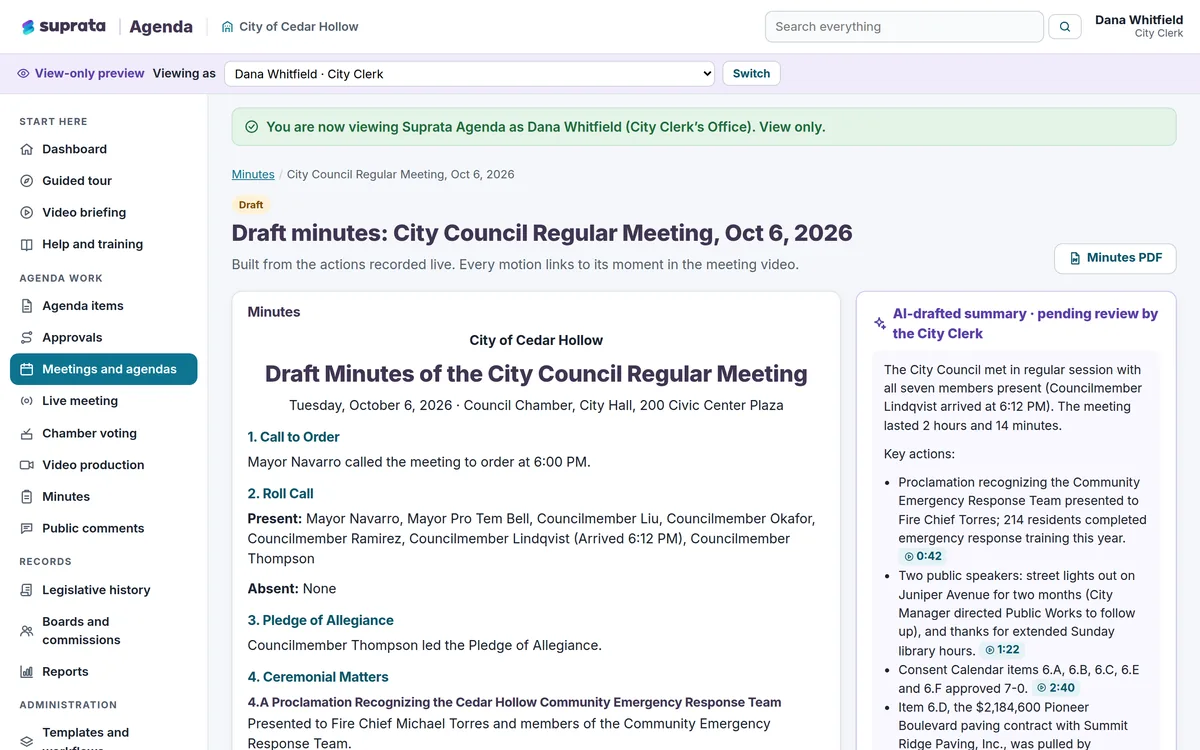This screenshot has width=1200, height=750.
Task: Click the View-only preview eye icon
Action: [x=24, y=74]
